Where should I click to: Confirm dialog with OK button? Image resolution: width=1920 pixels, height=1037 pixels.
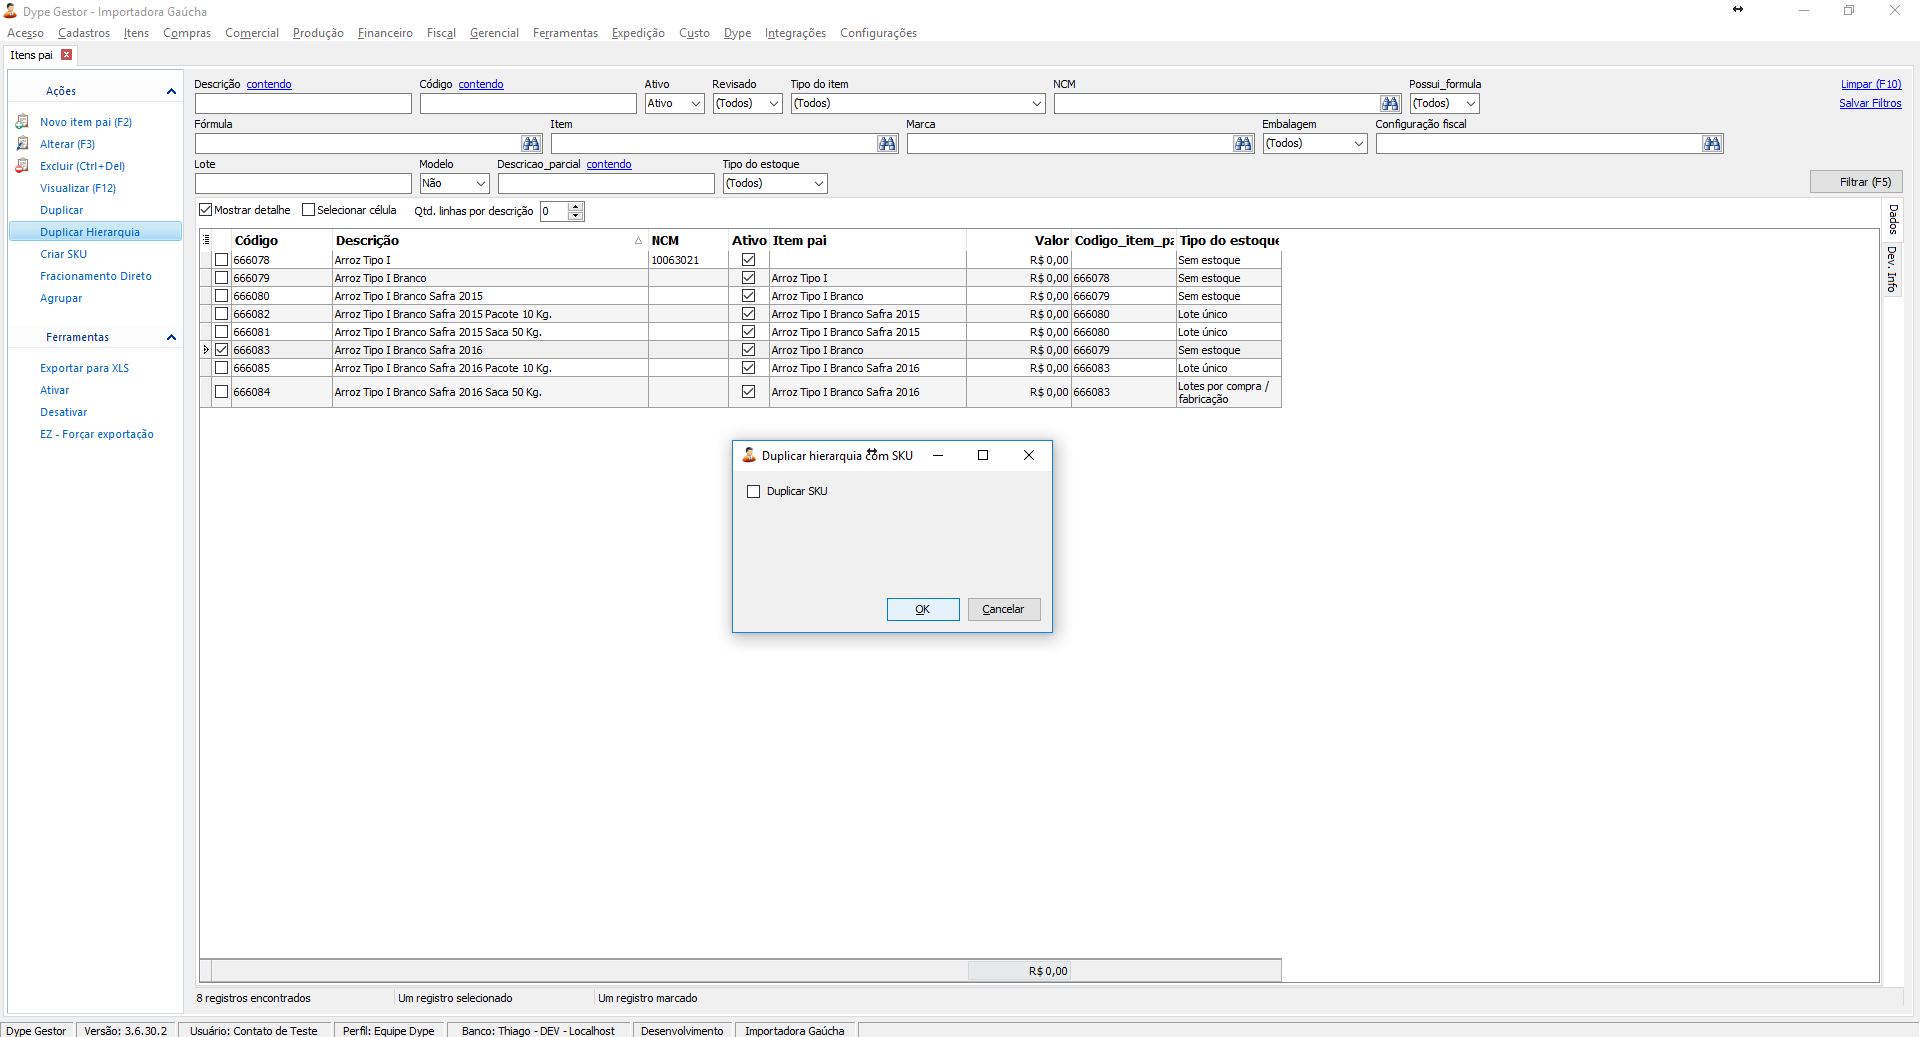(x=923, y=609)
